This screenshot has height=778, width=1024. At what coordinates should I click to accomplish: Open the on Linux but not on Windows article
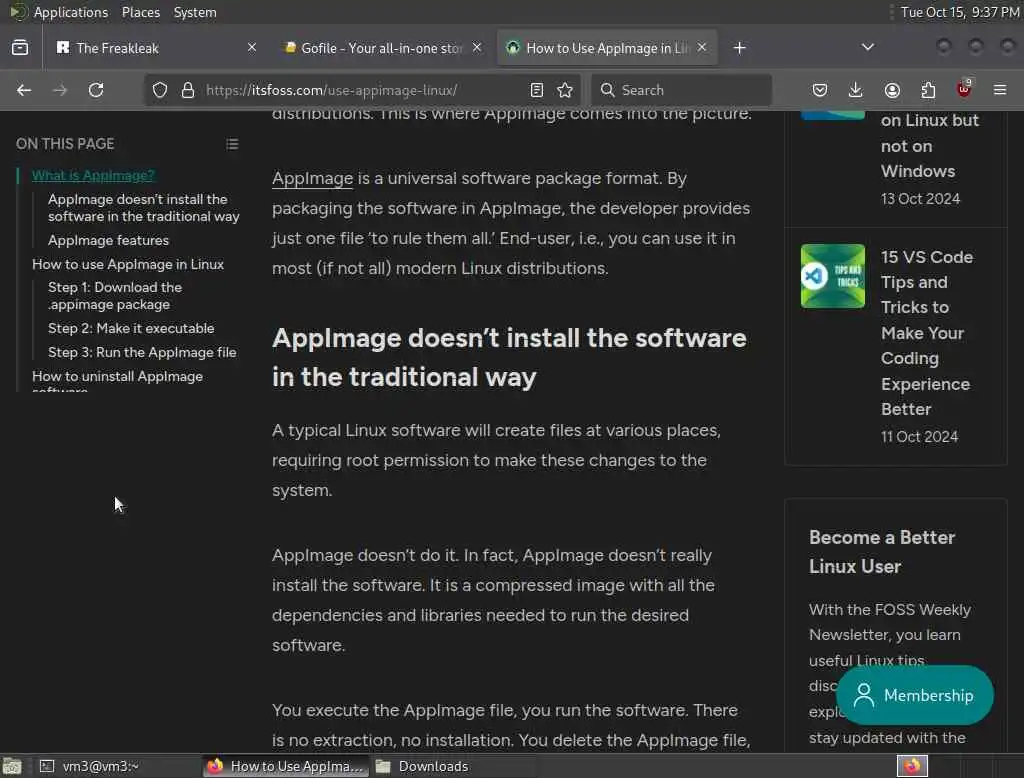(929, 146)
